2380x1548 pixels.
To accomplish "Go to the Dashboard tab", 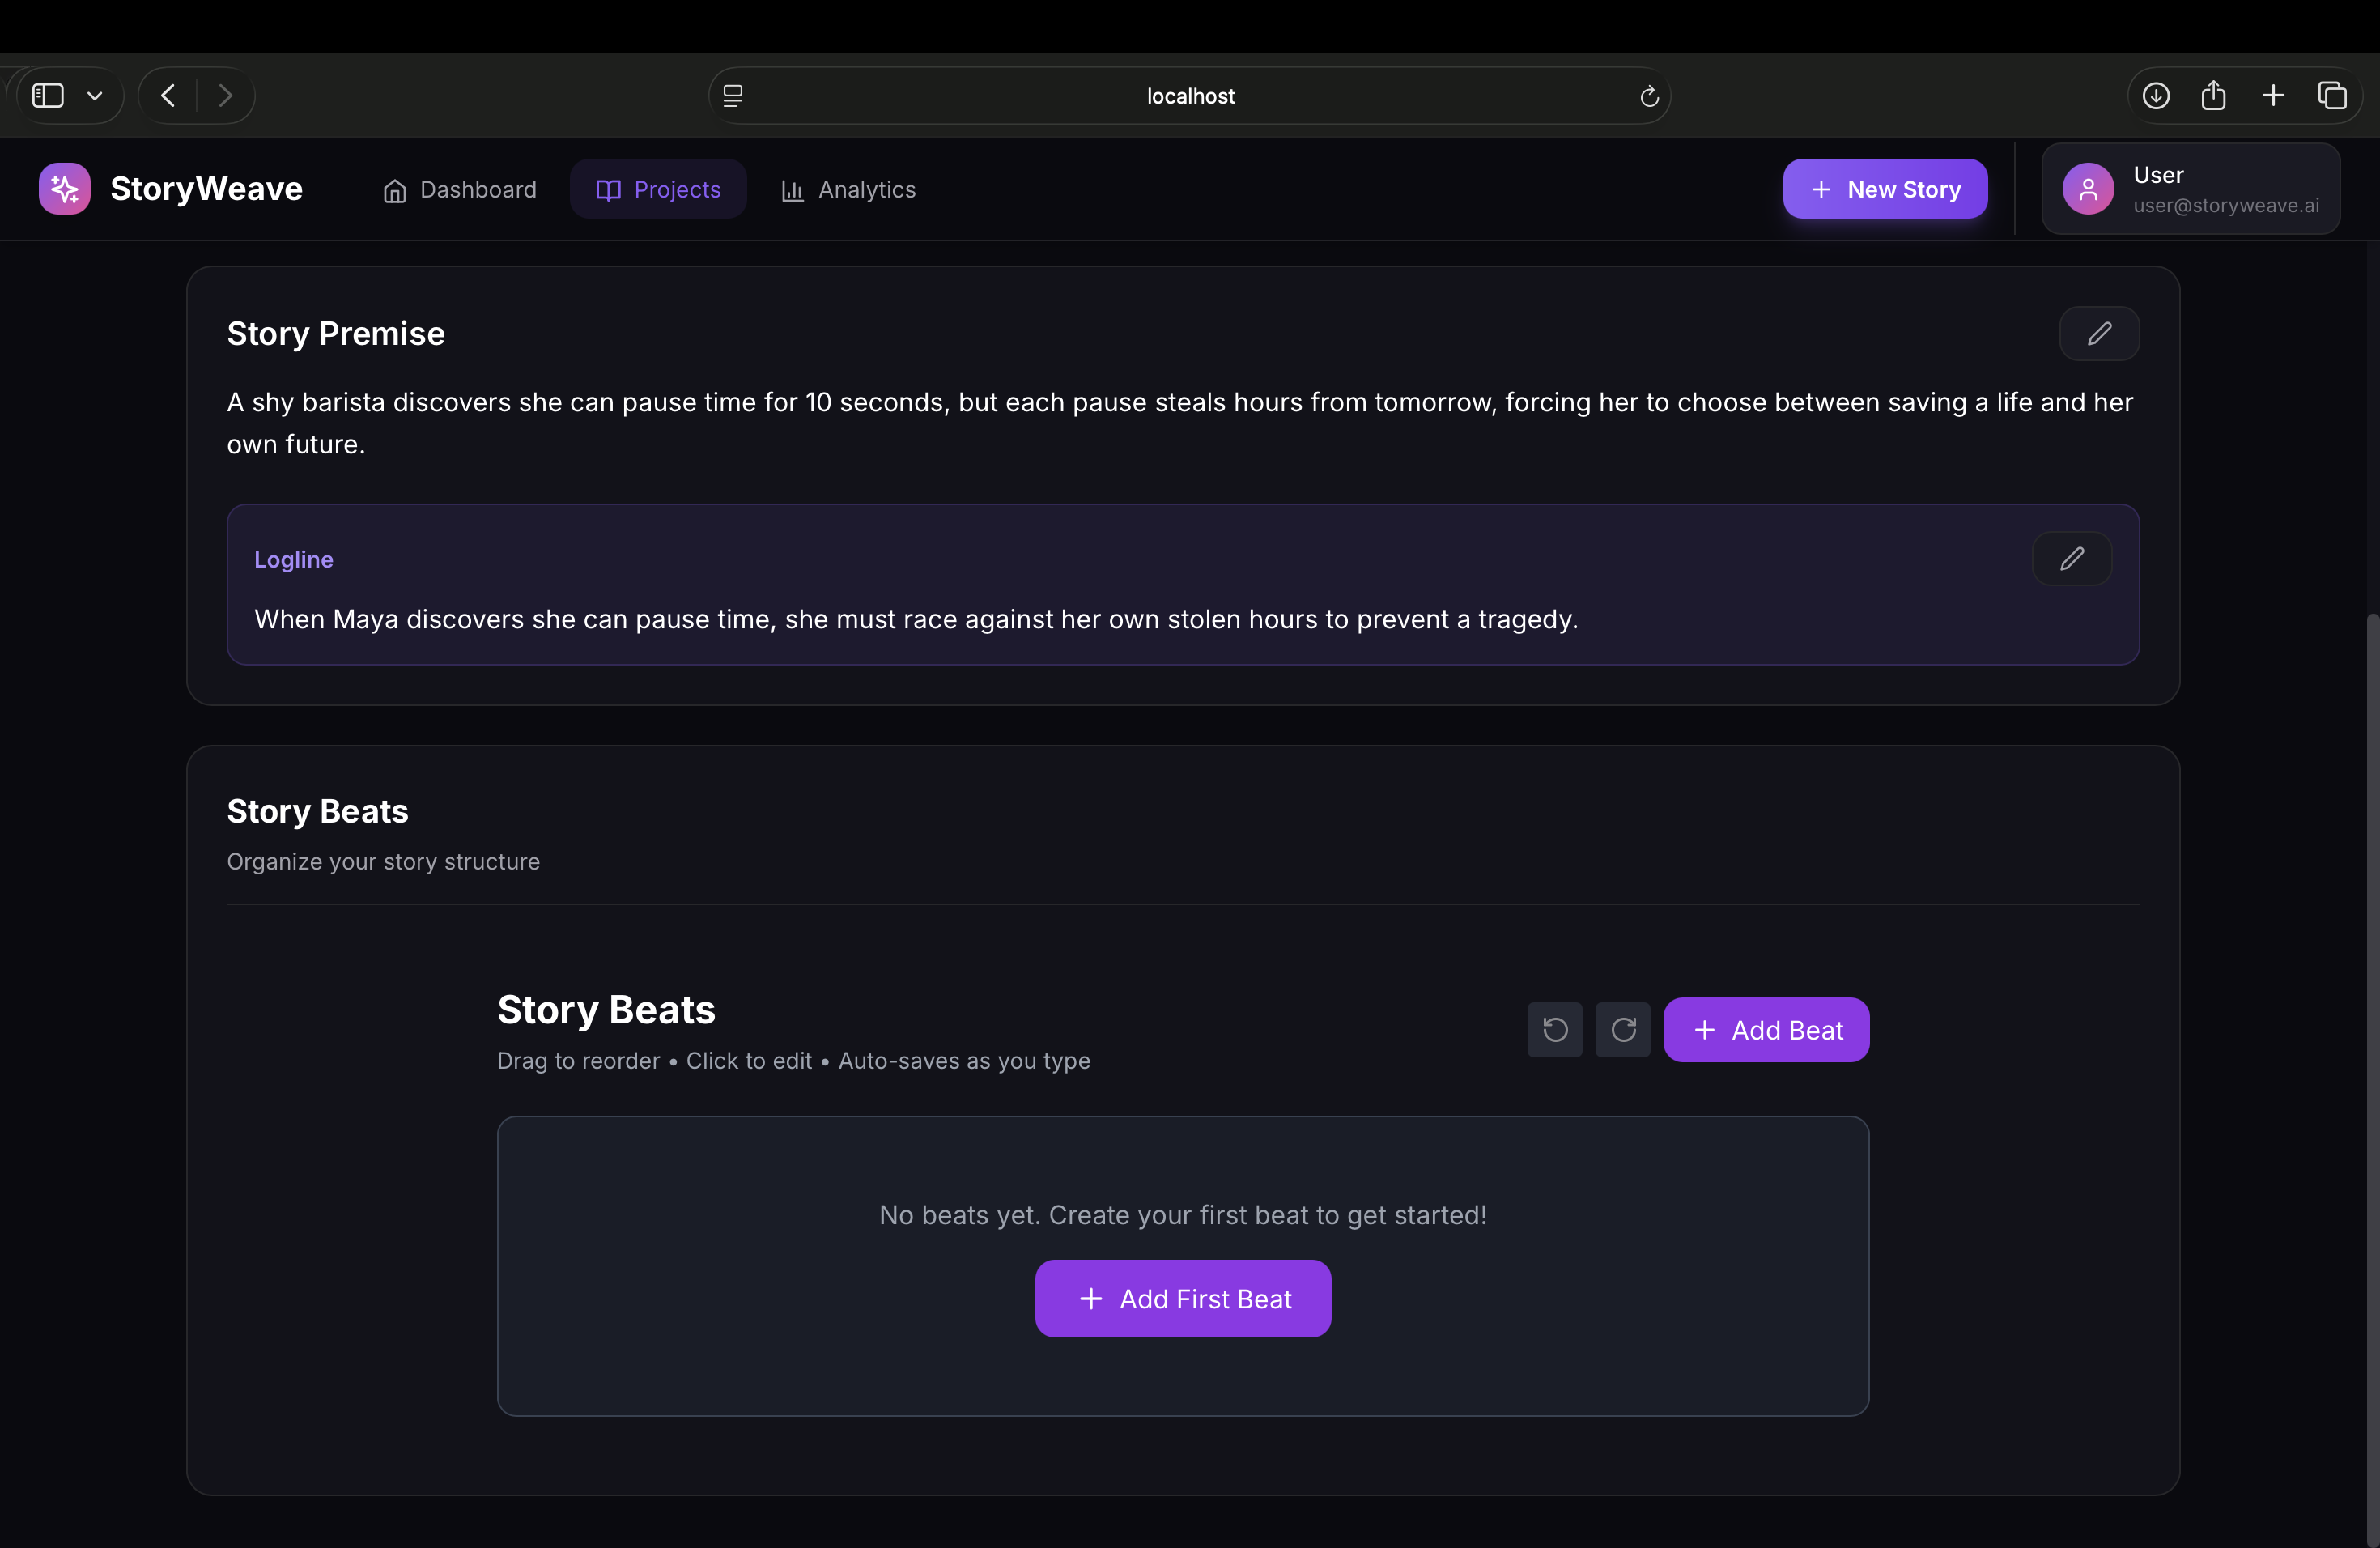I will [460, 189].
